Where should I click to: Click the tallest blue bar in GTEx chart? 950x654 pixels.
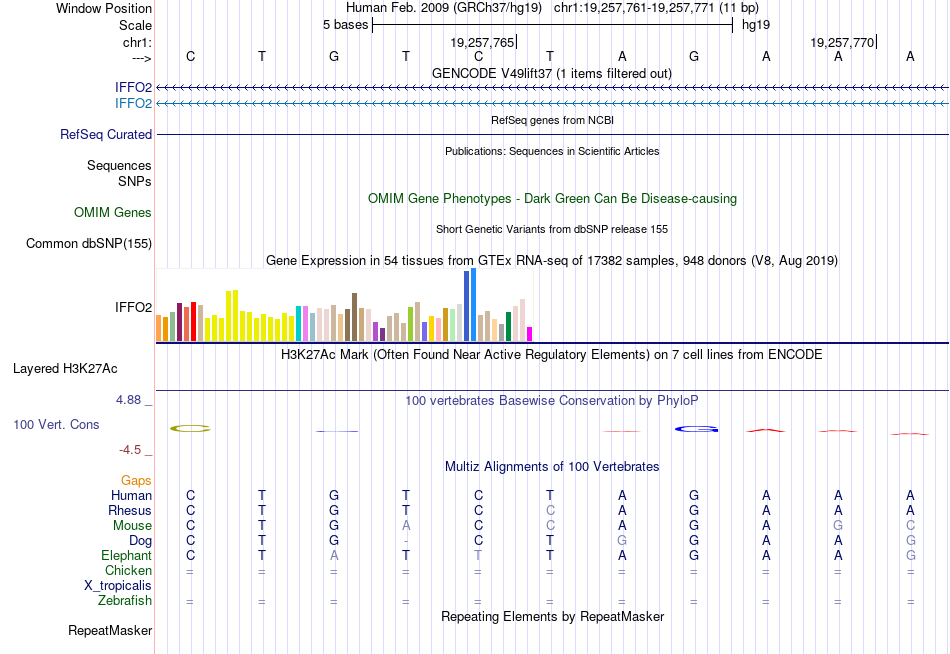point(474,305)
